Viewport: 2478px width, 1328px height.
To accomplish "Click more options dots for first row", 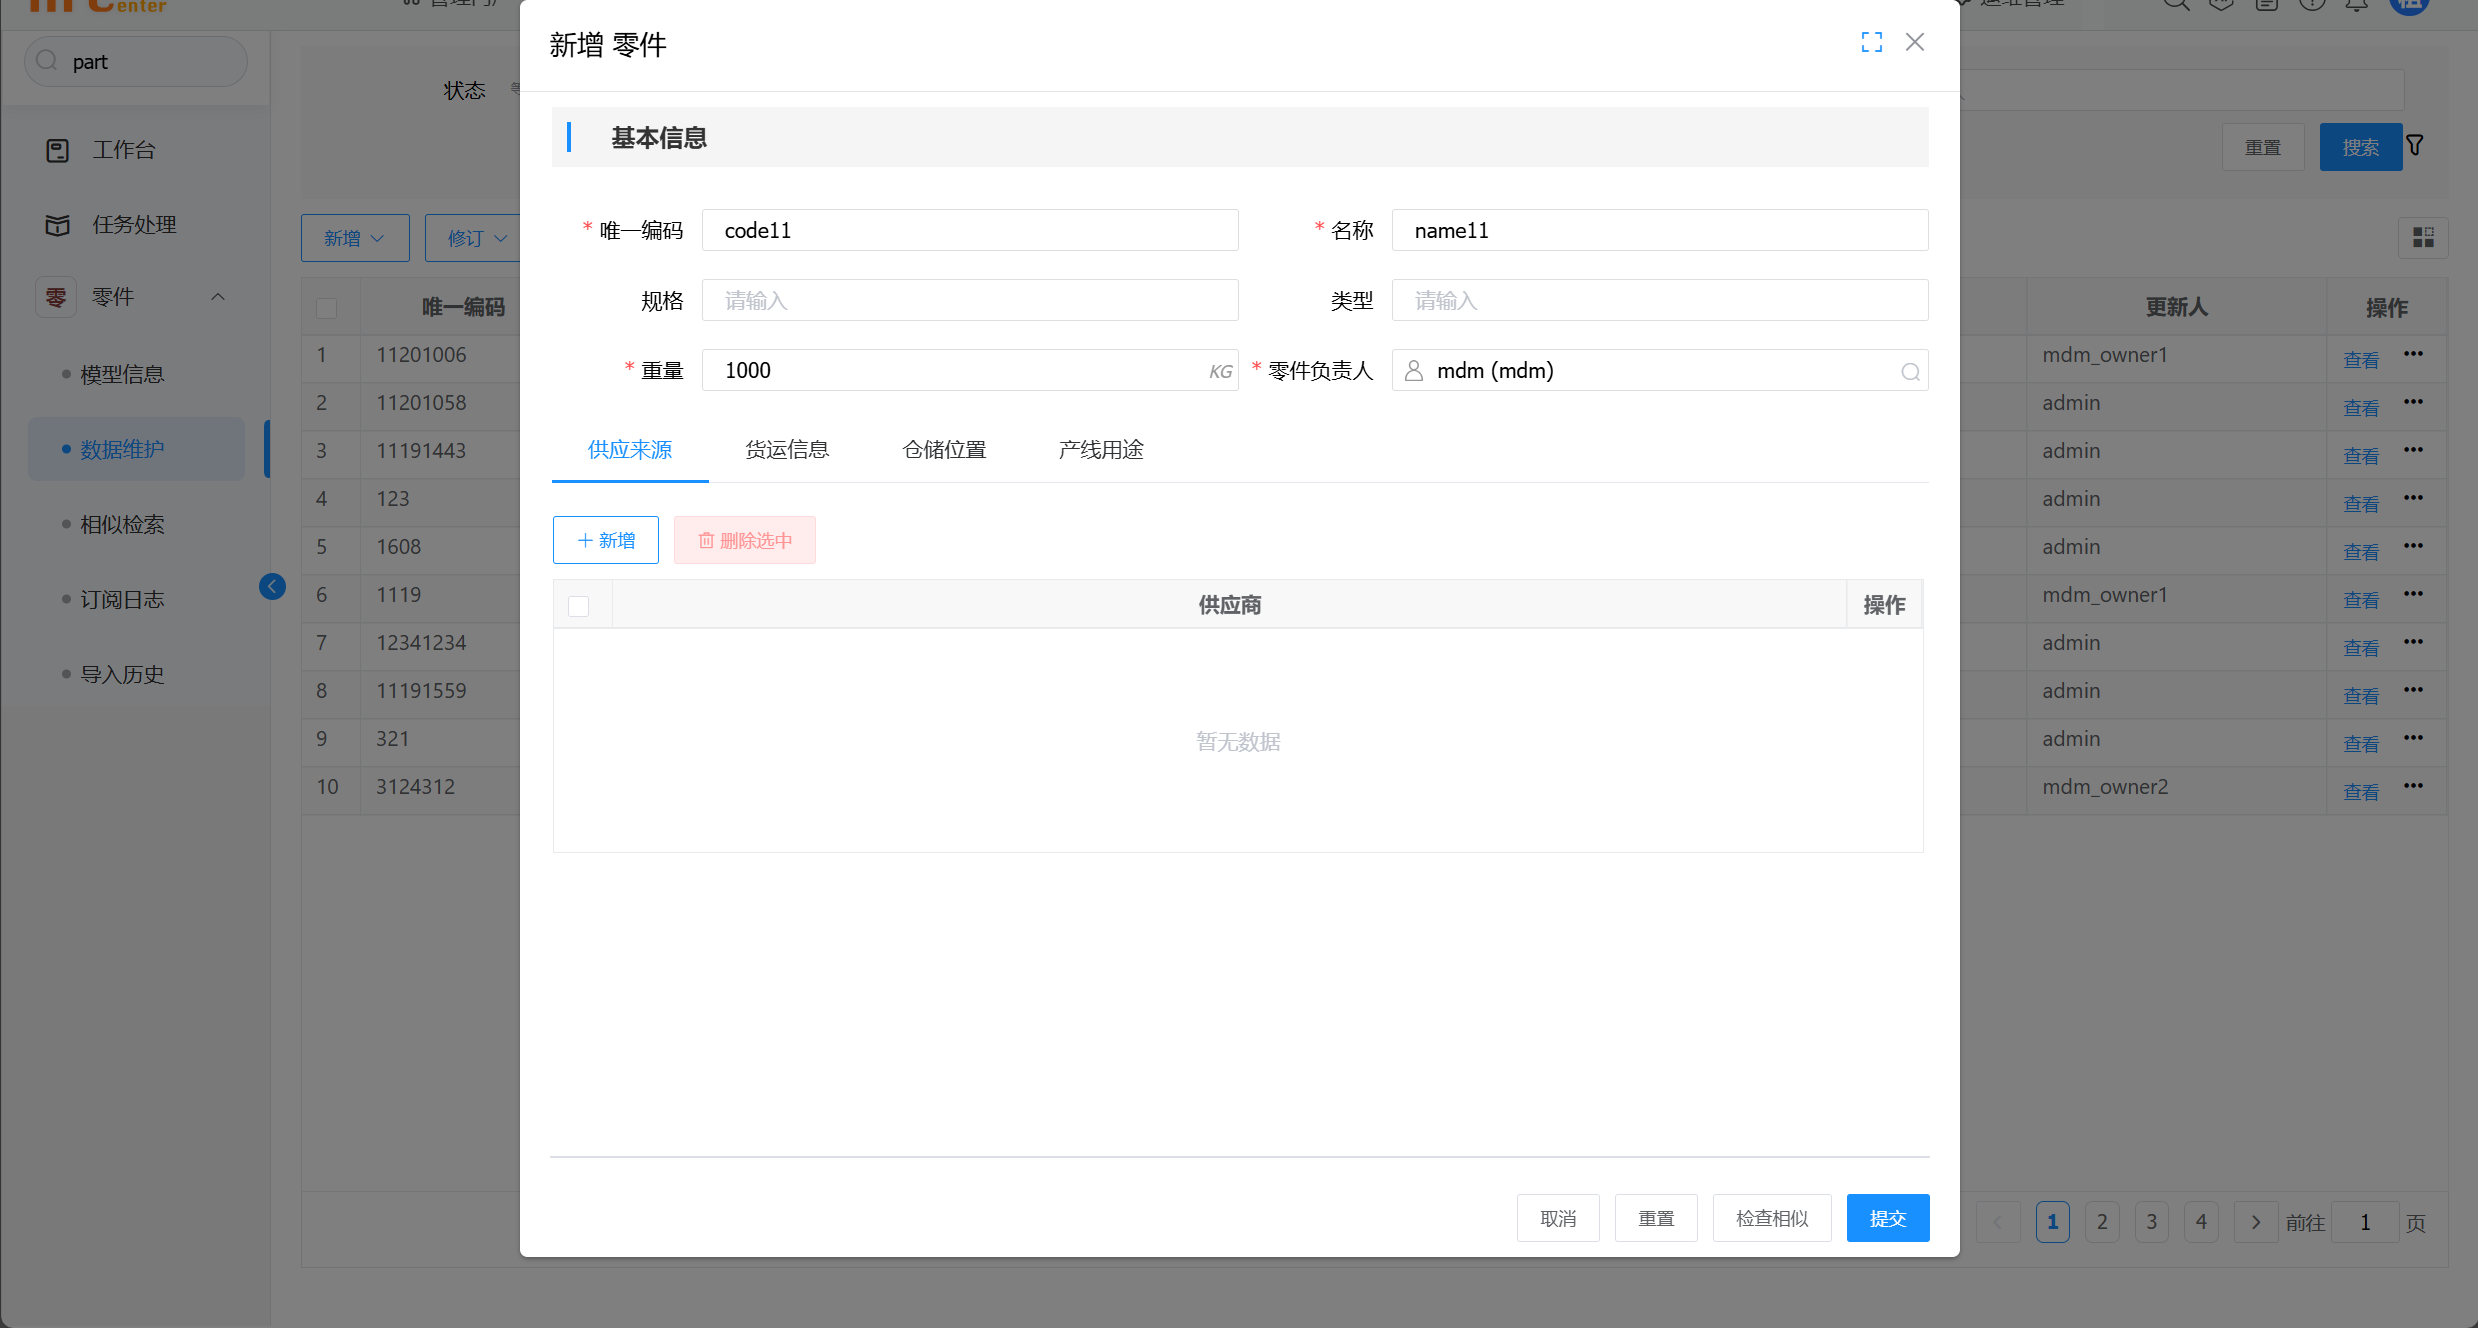I will coord(2414,354).
